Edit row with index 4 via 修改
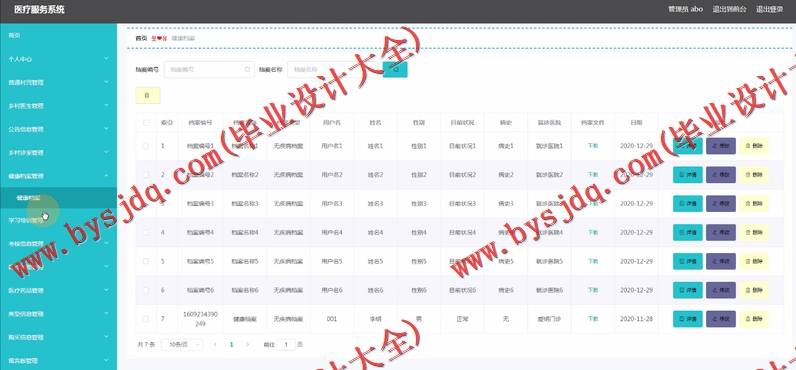This screenshot has width=796, height=370. pos(721,232)
